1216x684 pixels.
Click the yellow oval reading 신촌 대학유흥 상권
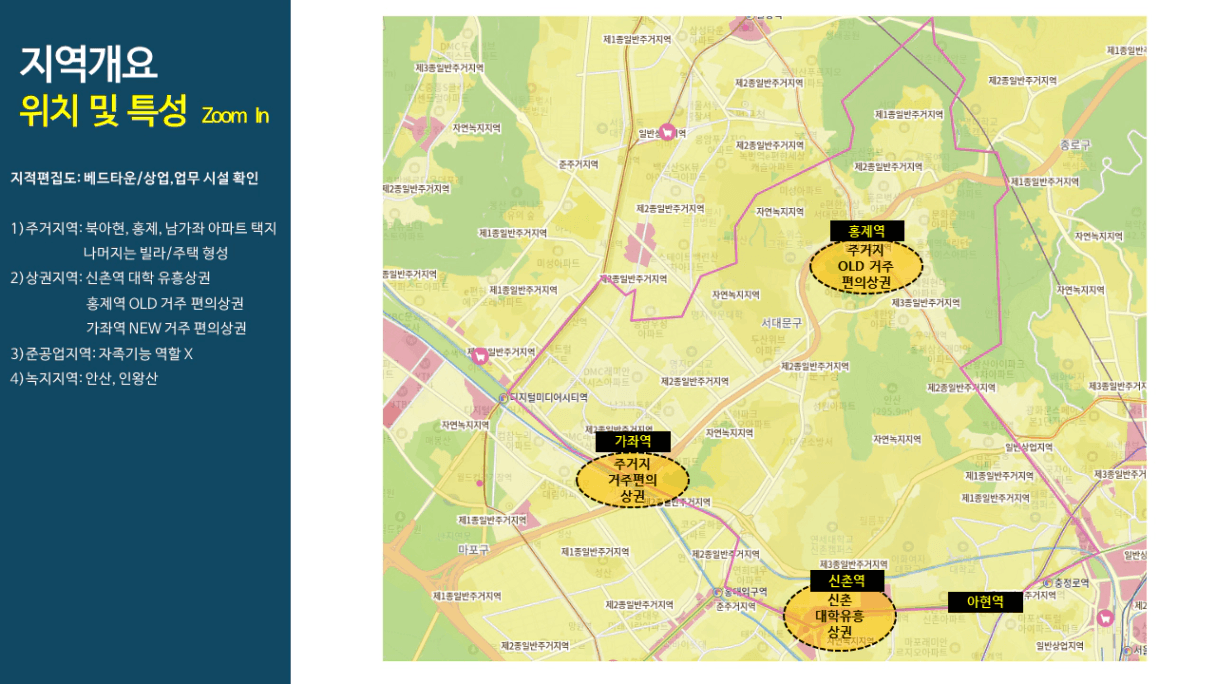click(840, 617)
